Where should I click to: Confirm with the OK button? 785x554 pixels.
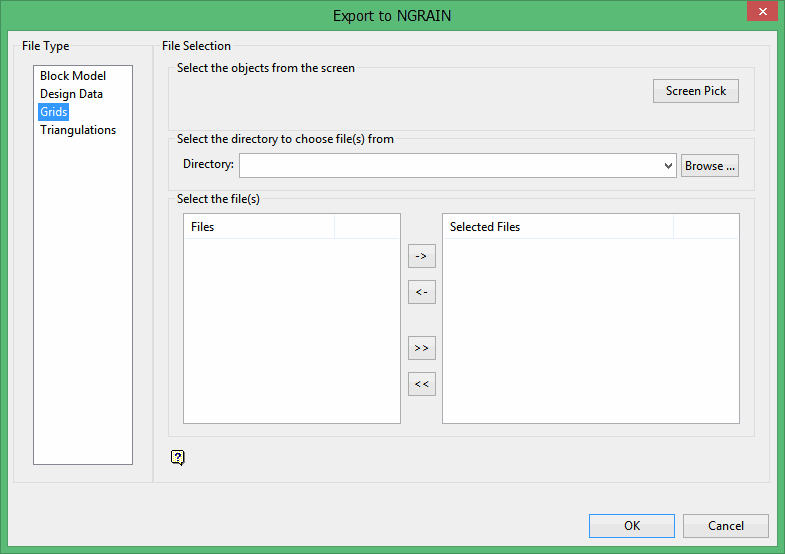pyautogui.click(x=632, y=526)
